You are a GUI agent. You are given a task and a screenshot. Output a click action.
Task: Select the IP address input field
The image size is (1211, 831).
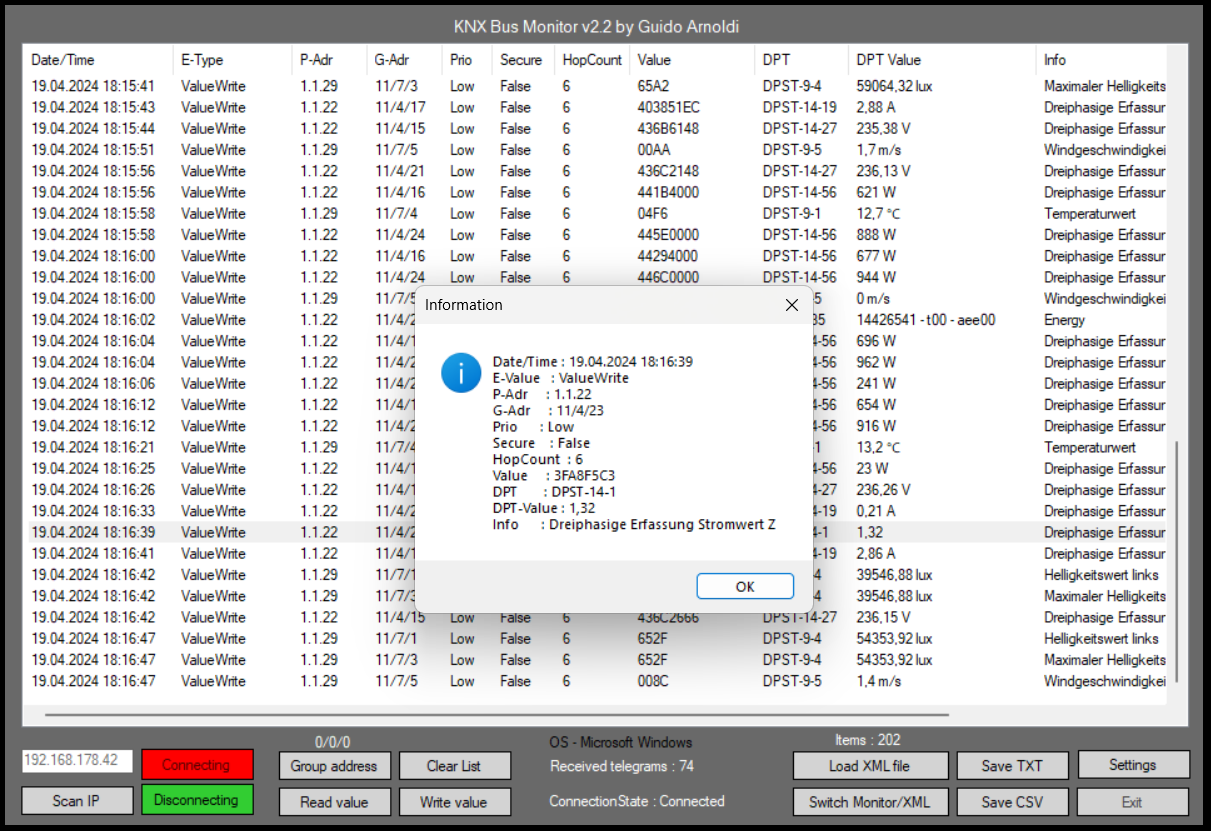[x=76, y=760]
